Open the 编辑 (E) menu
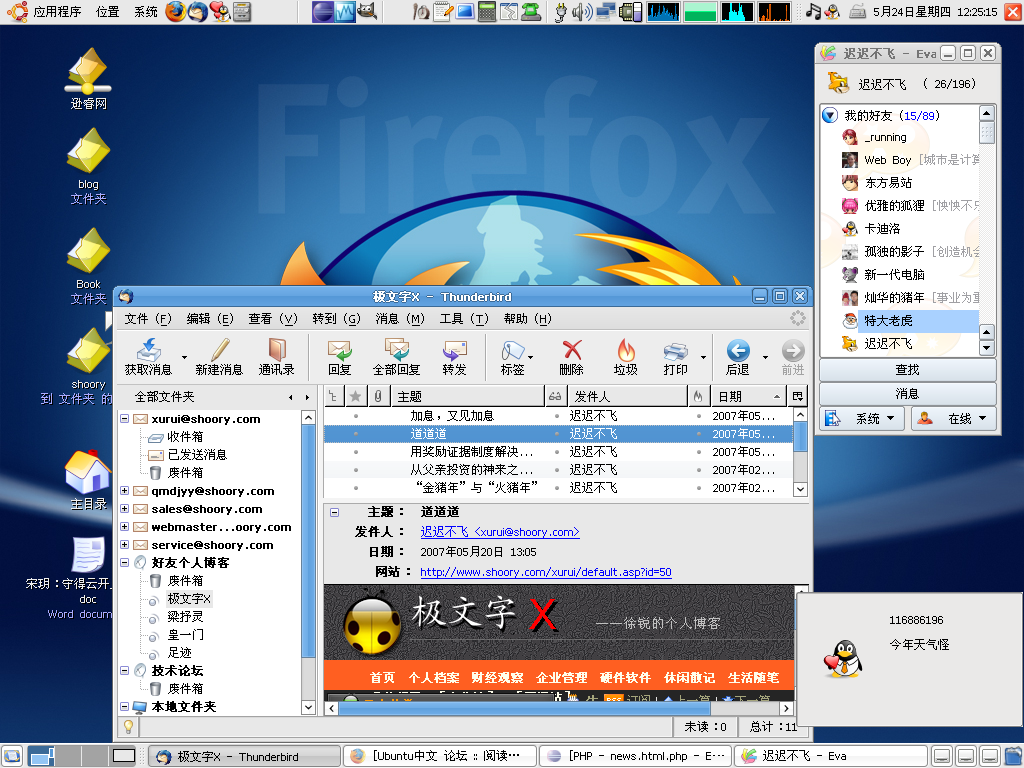Image resolution: width=1024 pixels, height=768 pixels. pos(210,319)
